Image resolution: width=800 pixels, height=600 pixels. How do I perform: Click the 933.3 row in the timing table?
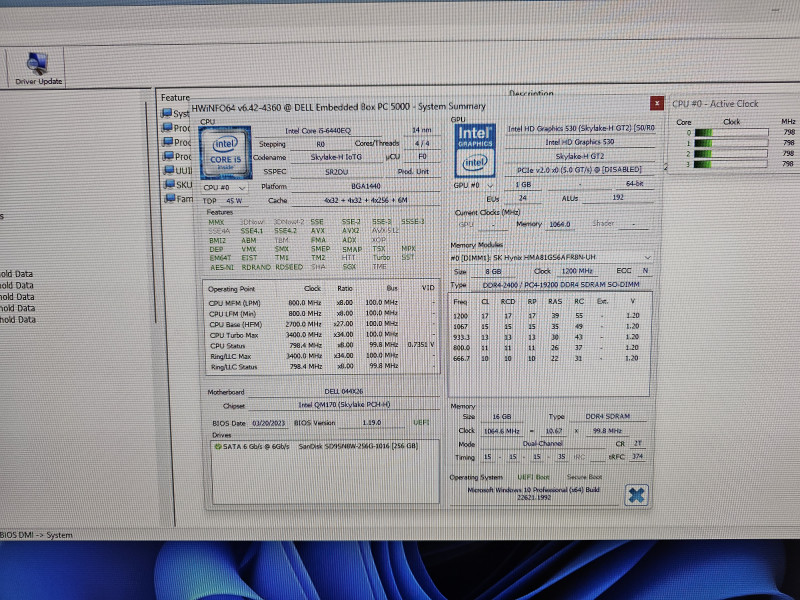coord(546,337)
